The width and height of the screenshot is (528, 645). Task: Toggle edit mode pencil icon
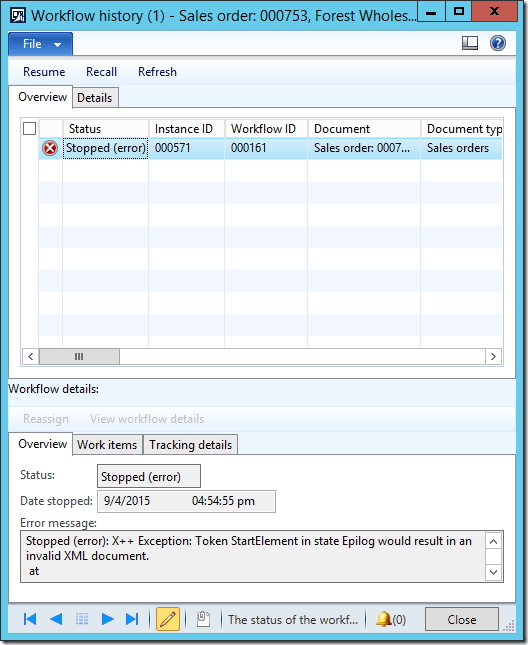168,619
